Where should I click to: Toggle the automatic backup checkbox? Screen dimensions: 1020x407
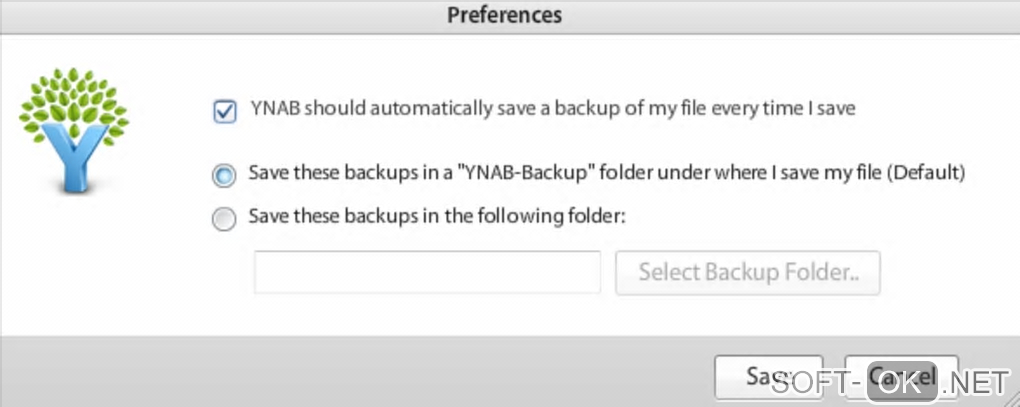point(224,110)
